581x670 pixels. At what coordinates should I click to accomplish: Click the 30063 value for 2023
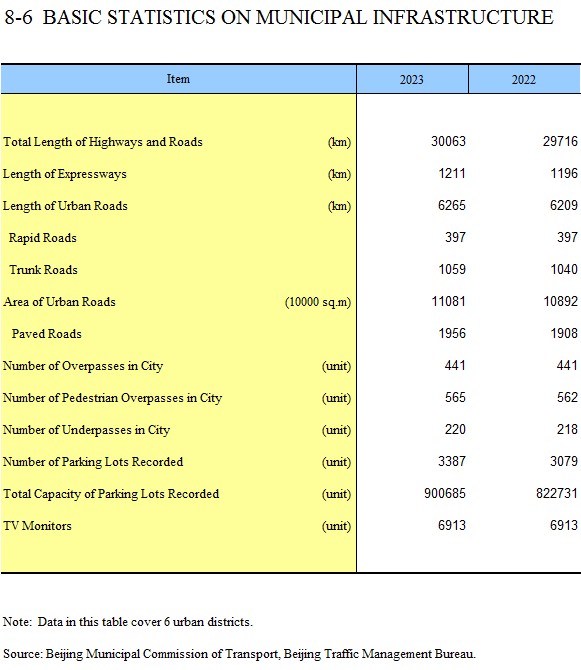pos(448,141)
